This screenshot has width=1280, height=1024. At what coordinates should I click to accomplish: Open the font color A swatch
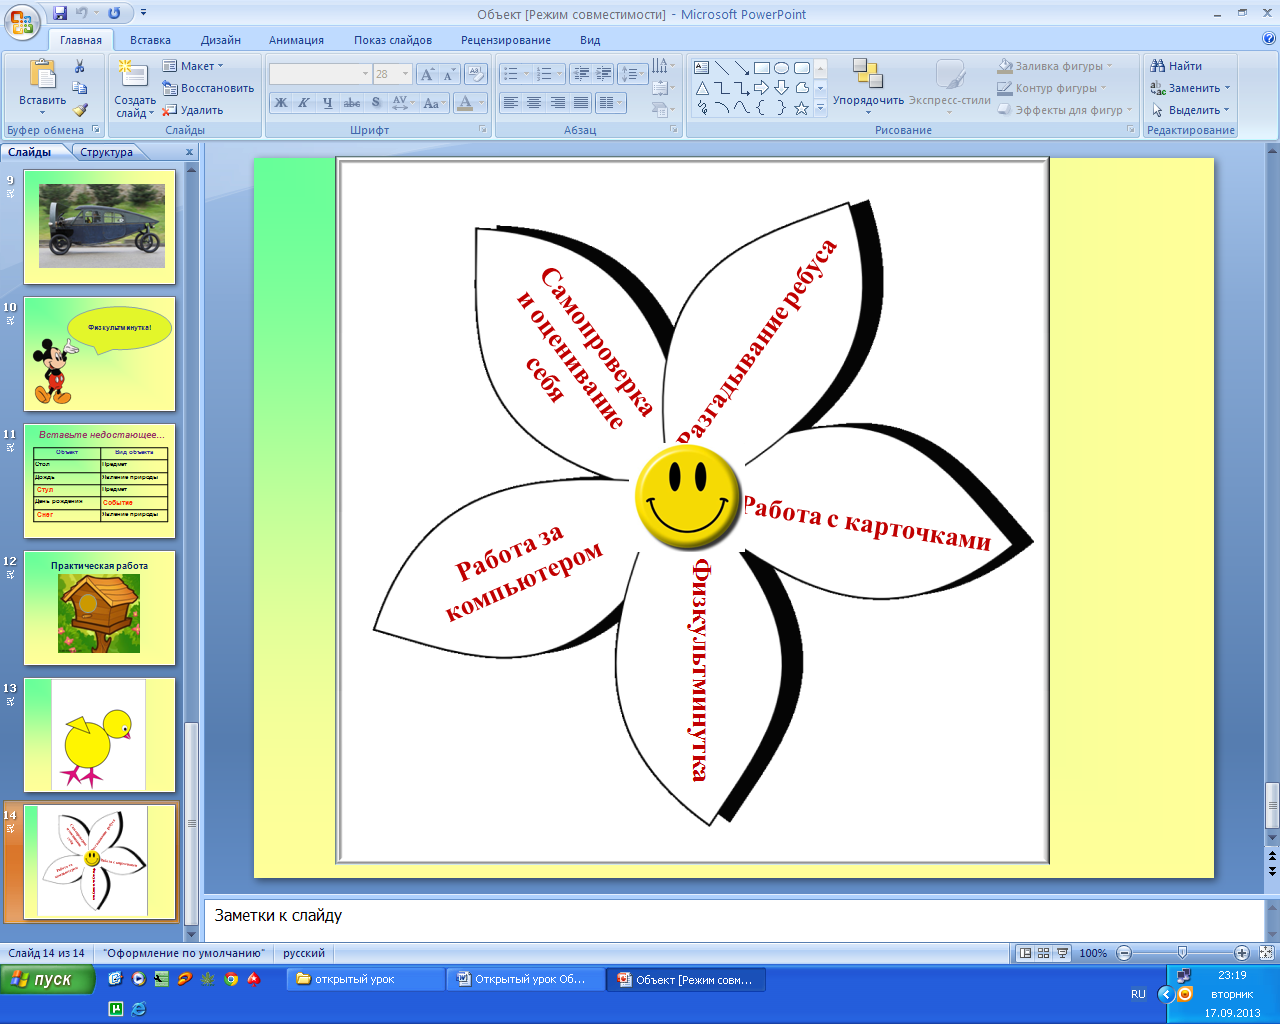(x=464, y=102)
